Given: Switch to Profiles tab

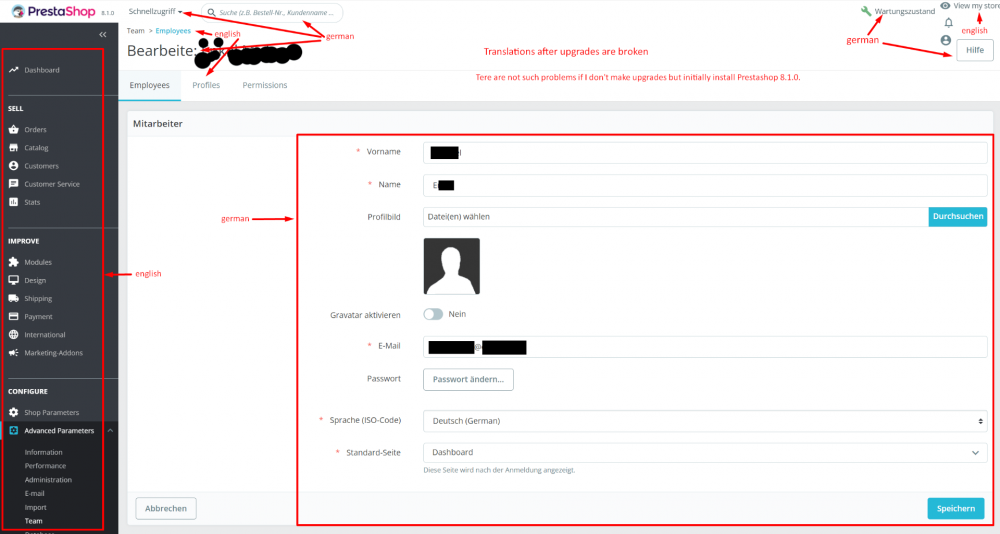Looking at the screenshot, I should (206, 85).
